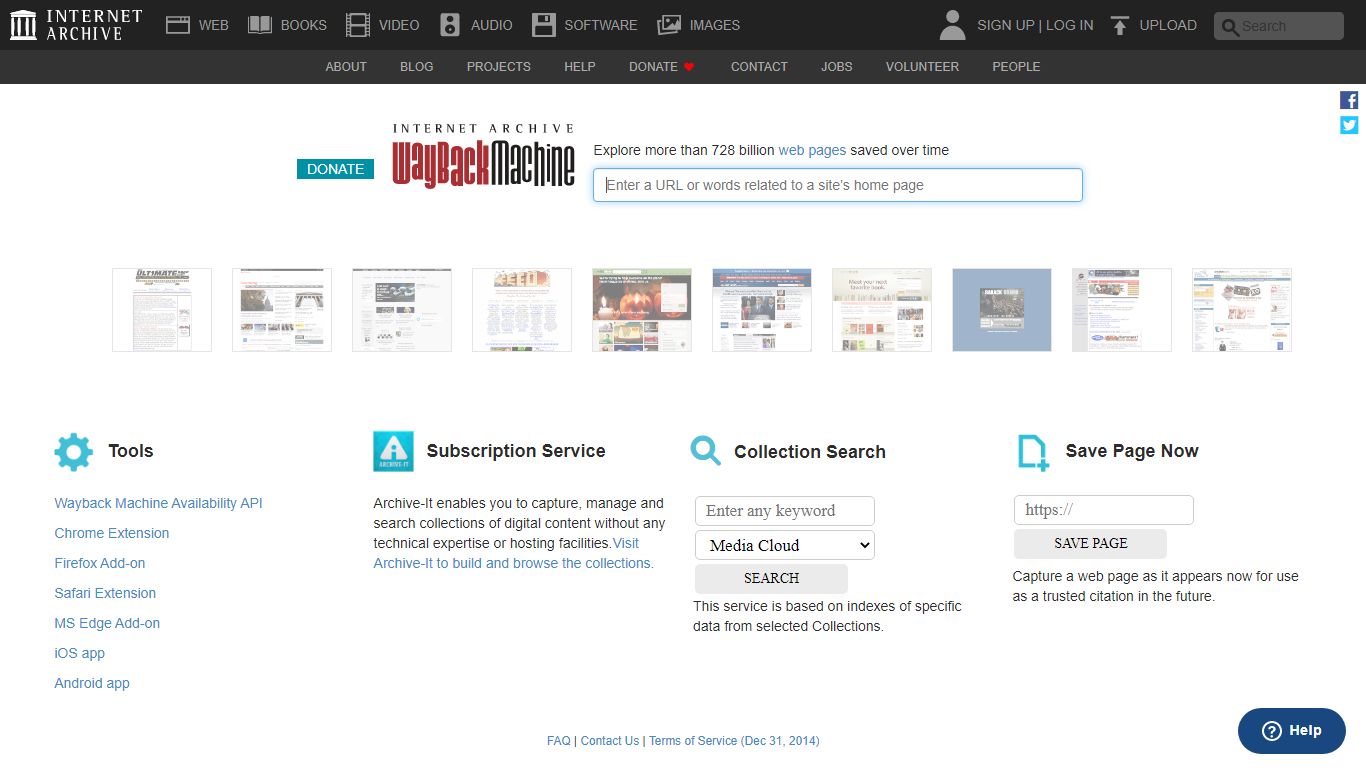Click the Collection Search magnifier icon

click(x=705, y=450)
